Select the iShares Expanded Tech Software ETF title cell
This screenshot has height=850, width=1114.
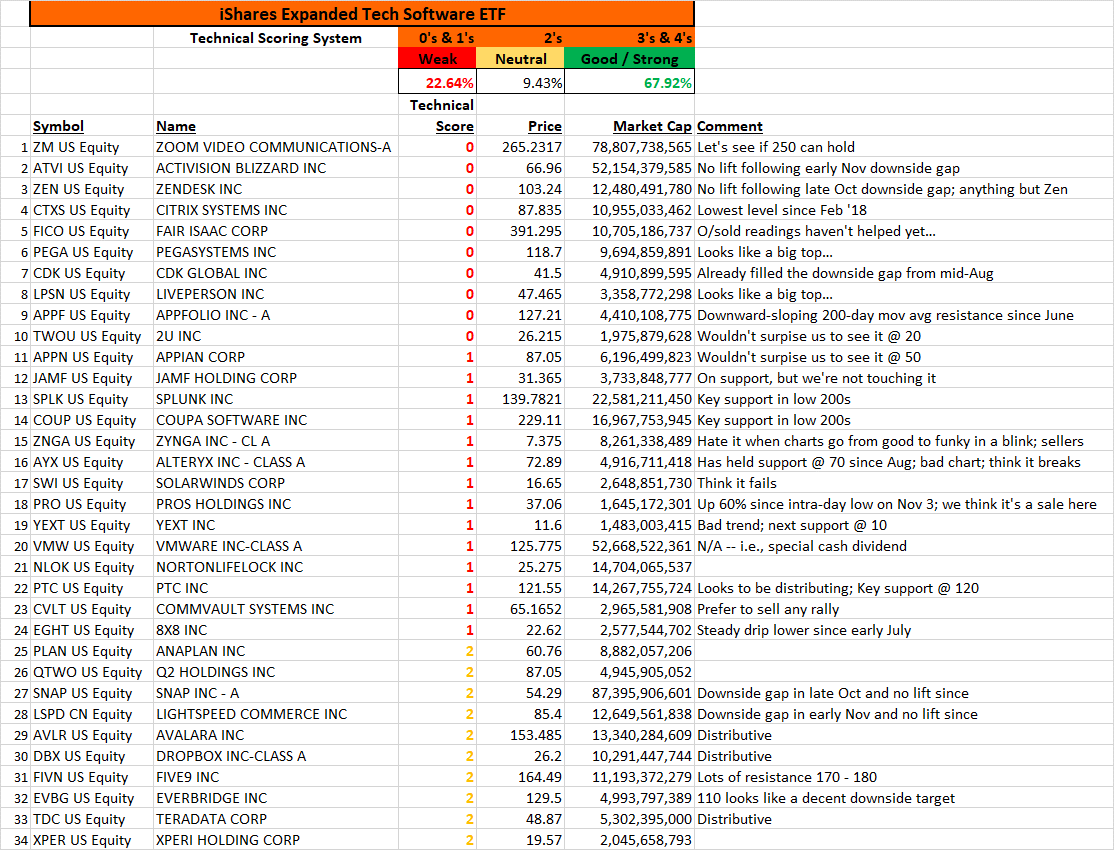click(362, 14)
